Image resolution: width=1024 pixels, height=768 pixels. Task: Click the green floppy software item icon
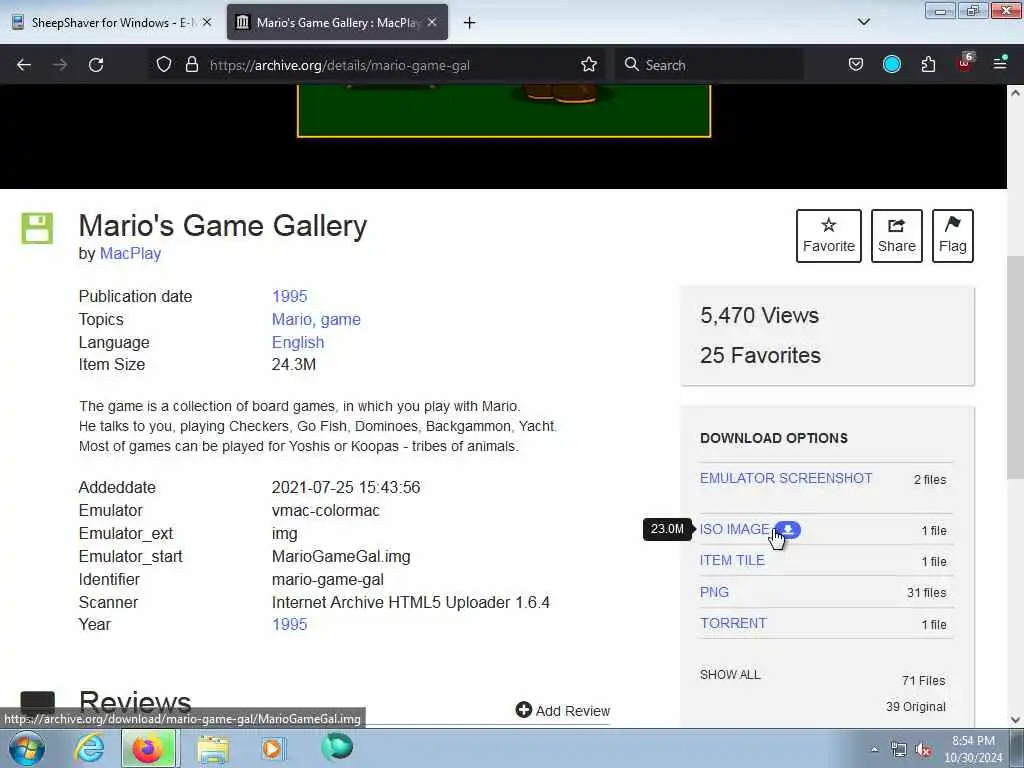point(37,229)
